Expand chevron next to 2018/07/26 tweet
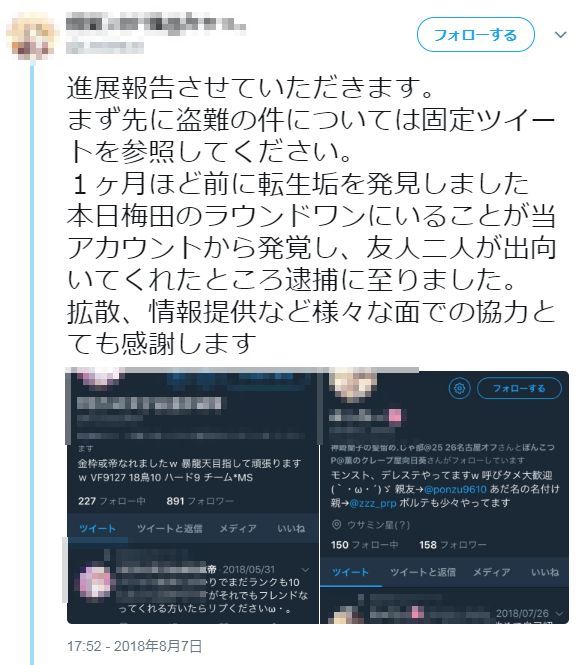Screen dimensions: 583x665 [559, 614]
